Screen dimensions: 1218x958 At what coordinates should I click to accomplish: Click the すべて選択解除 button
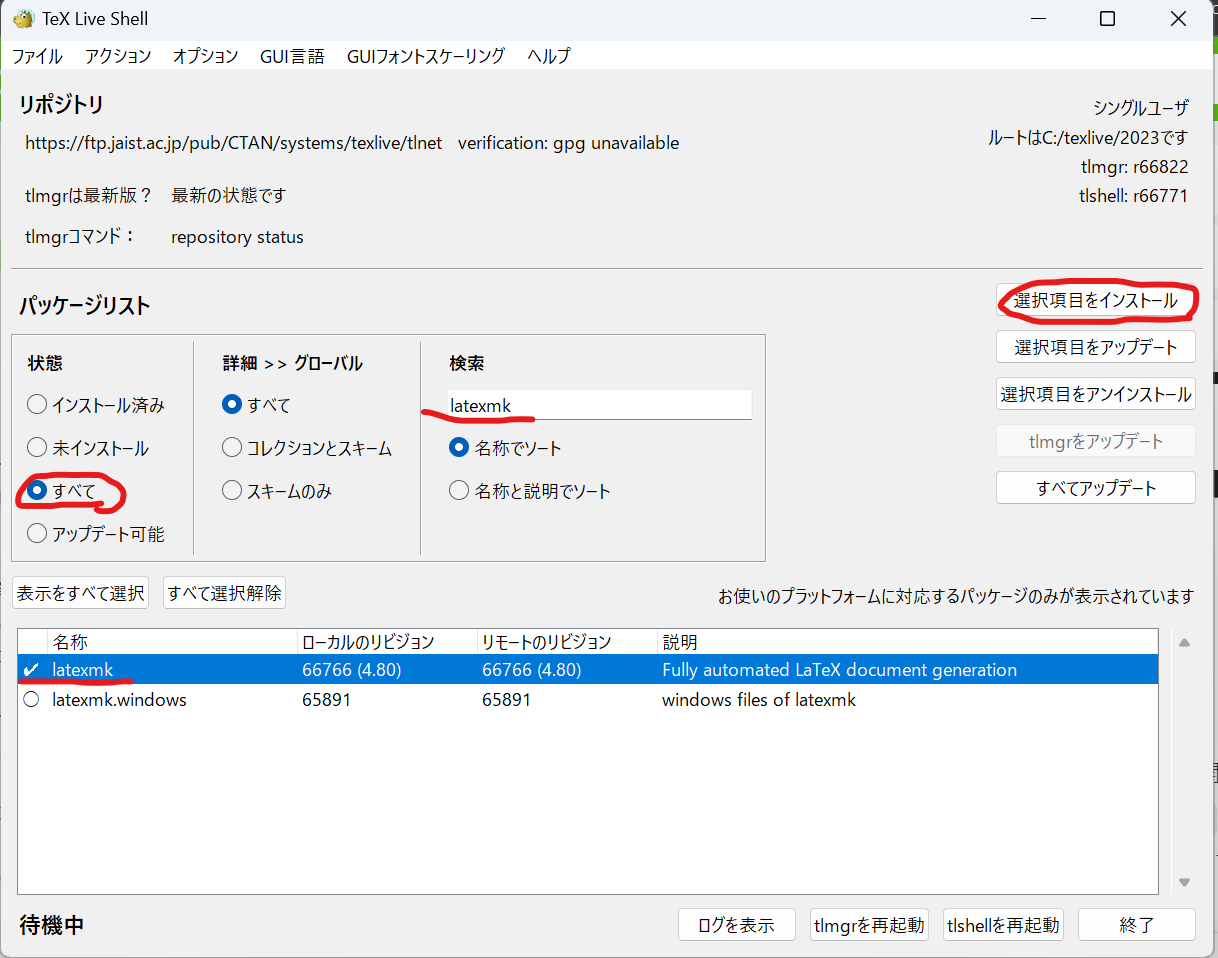pyautogui.click(x=223, y=592)
